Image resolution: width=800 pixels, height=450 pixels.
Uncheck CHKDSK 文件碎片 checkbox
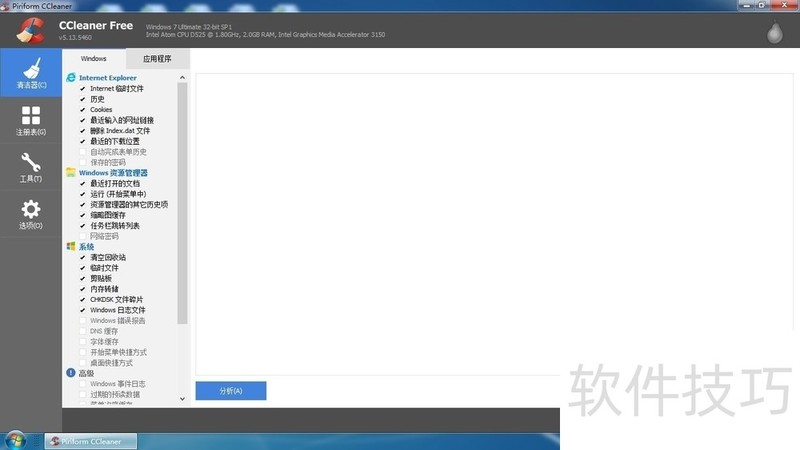point(83,299)
